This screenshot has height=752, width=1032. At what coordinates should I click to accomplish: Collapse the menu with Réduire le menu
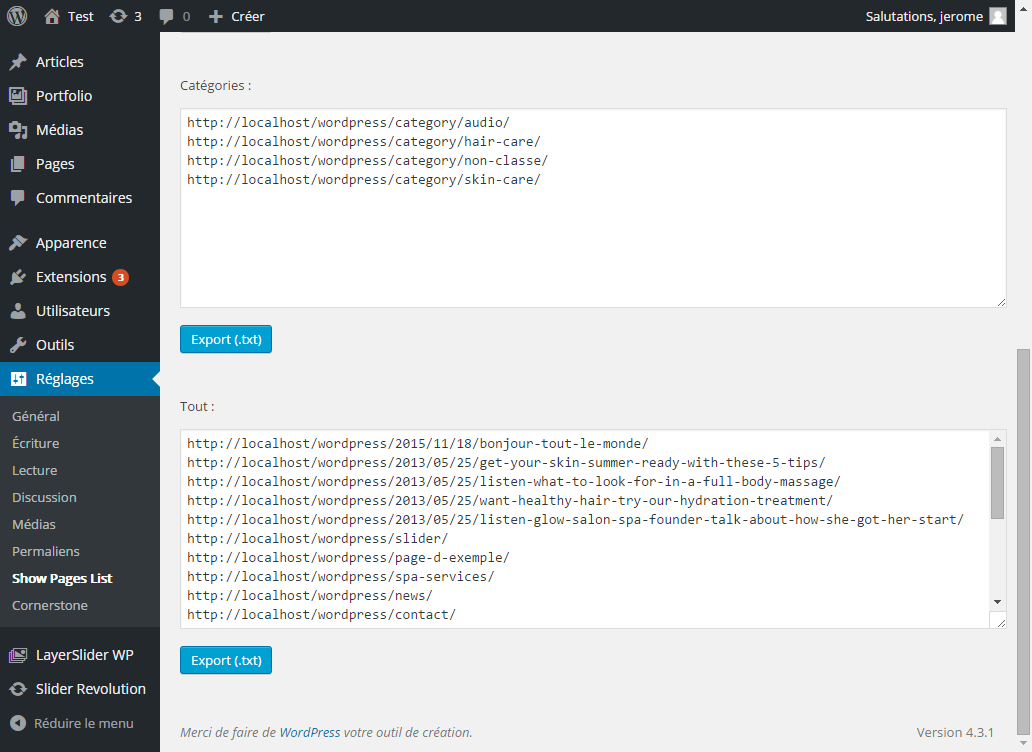coord(71,723)
